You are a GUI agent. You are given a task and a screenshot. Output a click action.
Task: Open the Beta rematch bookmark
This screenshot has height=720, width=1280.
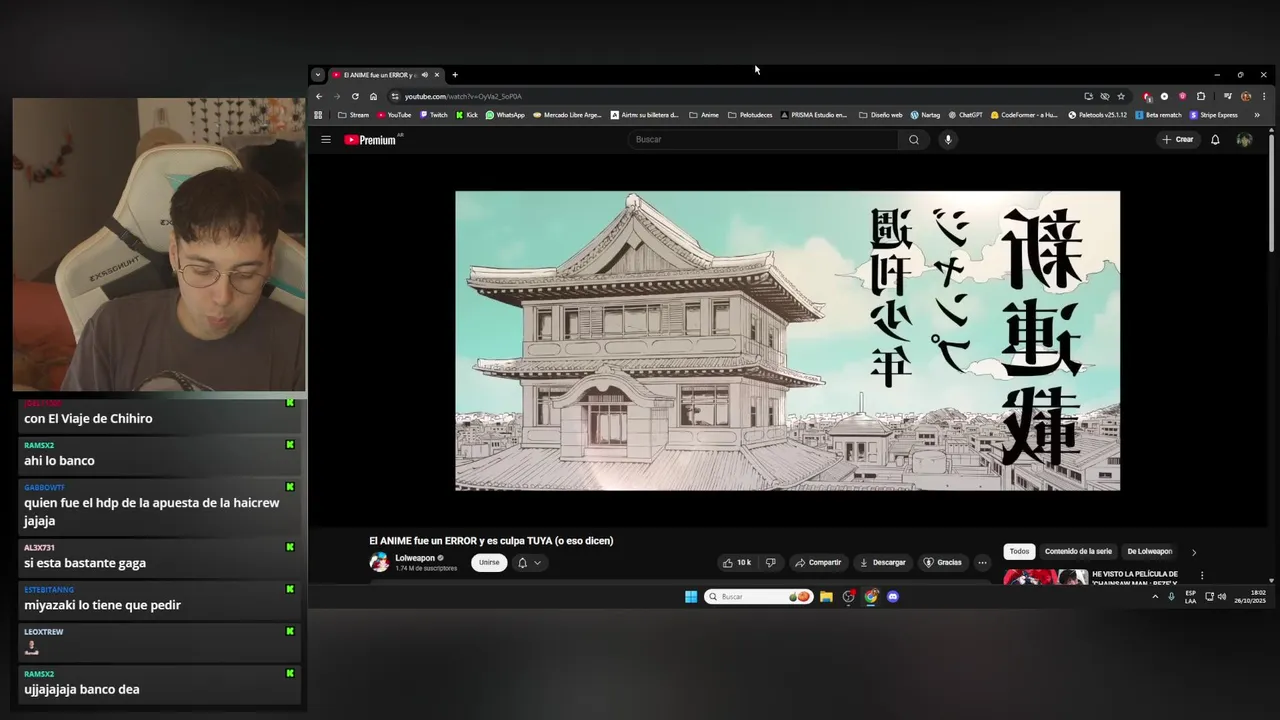click(1158, 115)
